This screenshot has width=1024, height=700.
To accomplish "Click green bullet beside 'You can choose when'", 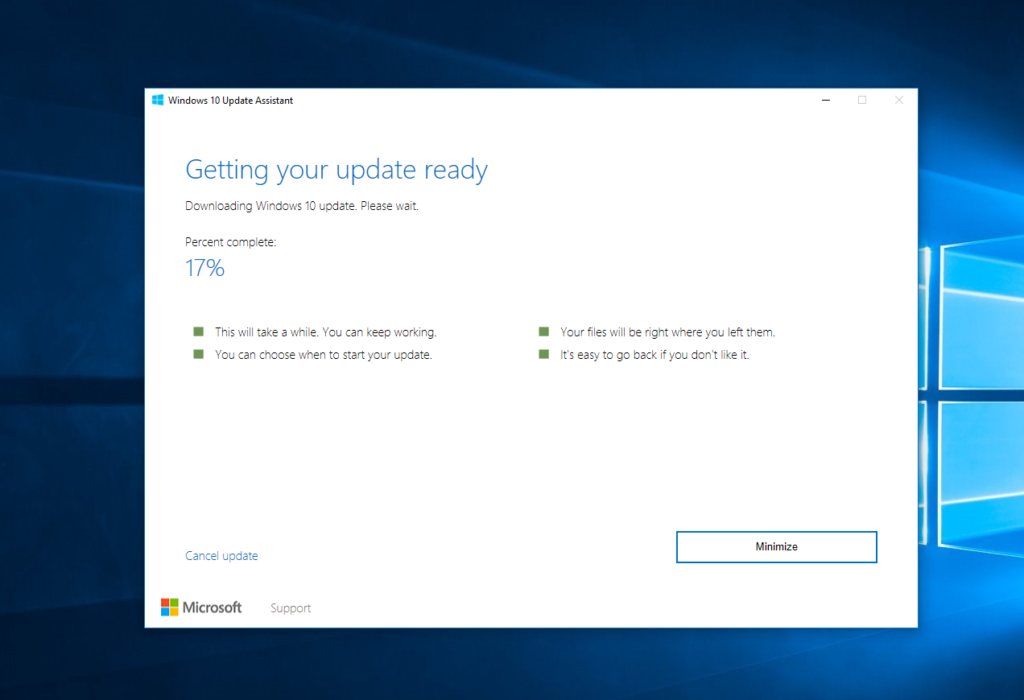I will click(x=198, y=354).
